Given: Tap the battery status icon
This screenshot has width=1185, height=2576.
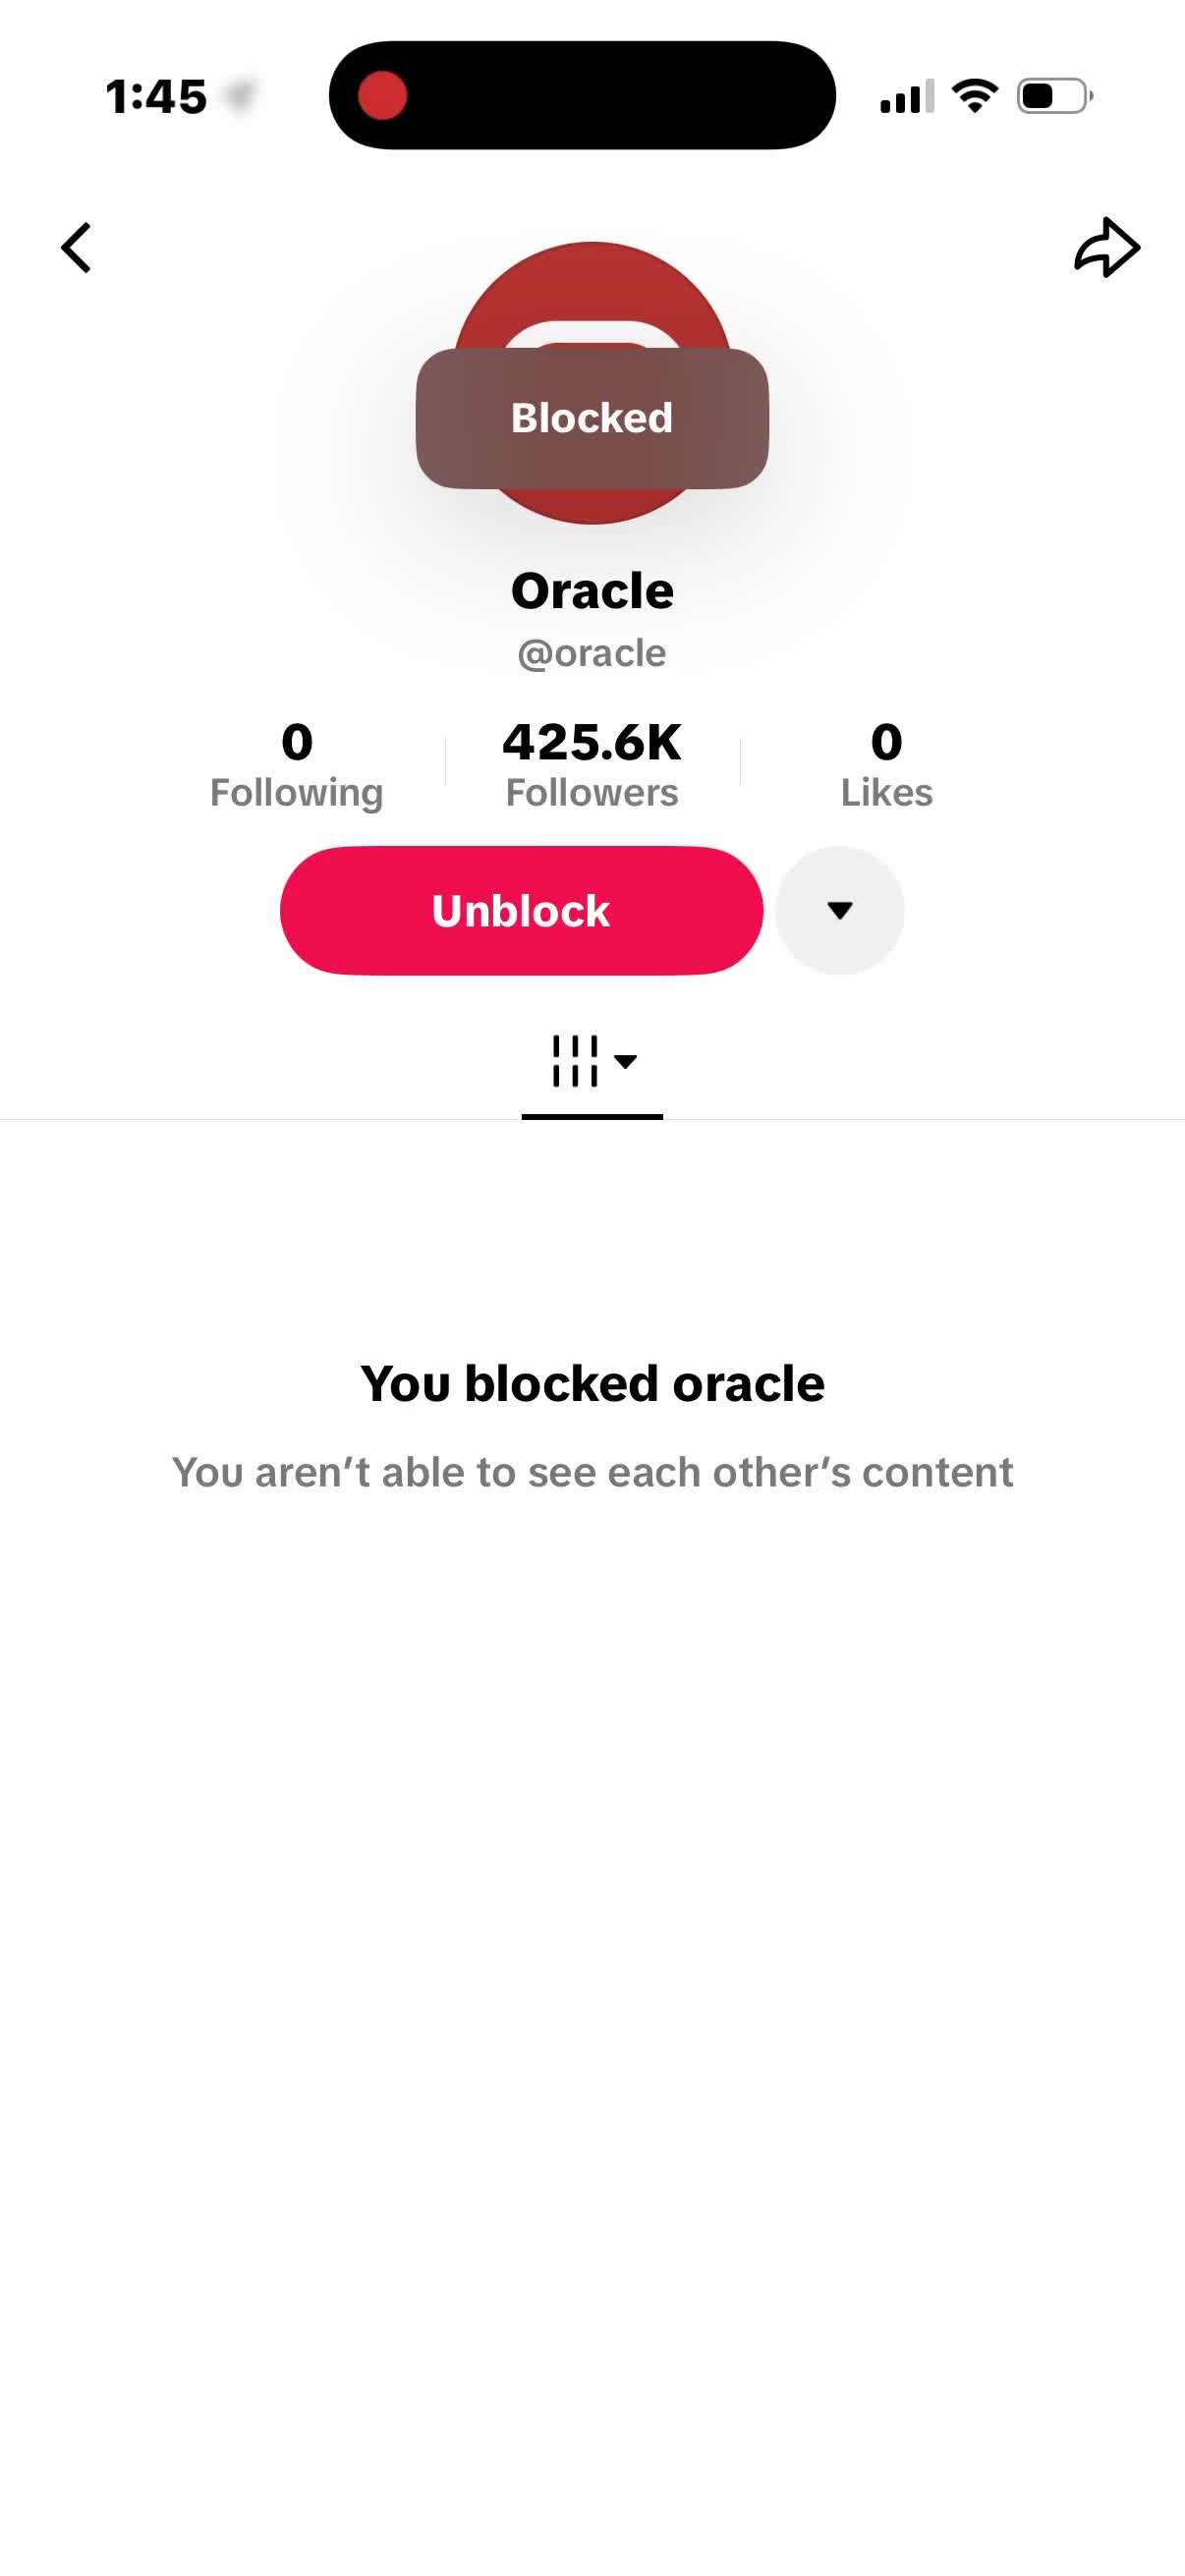Looking at the screenshot, I should tap(1055, 96).
